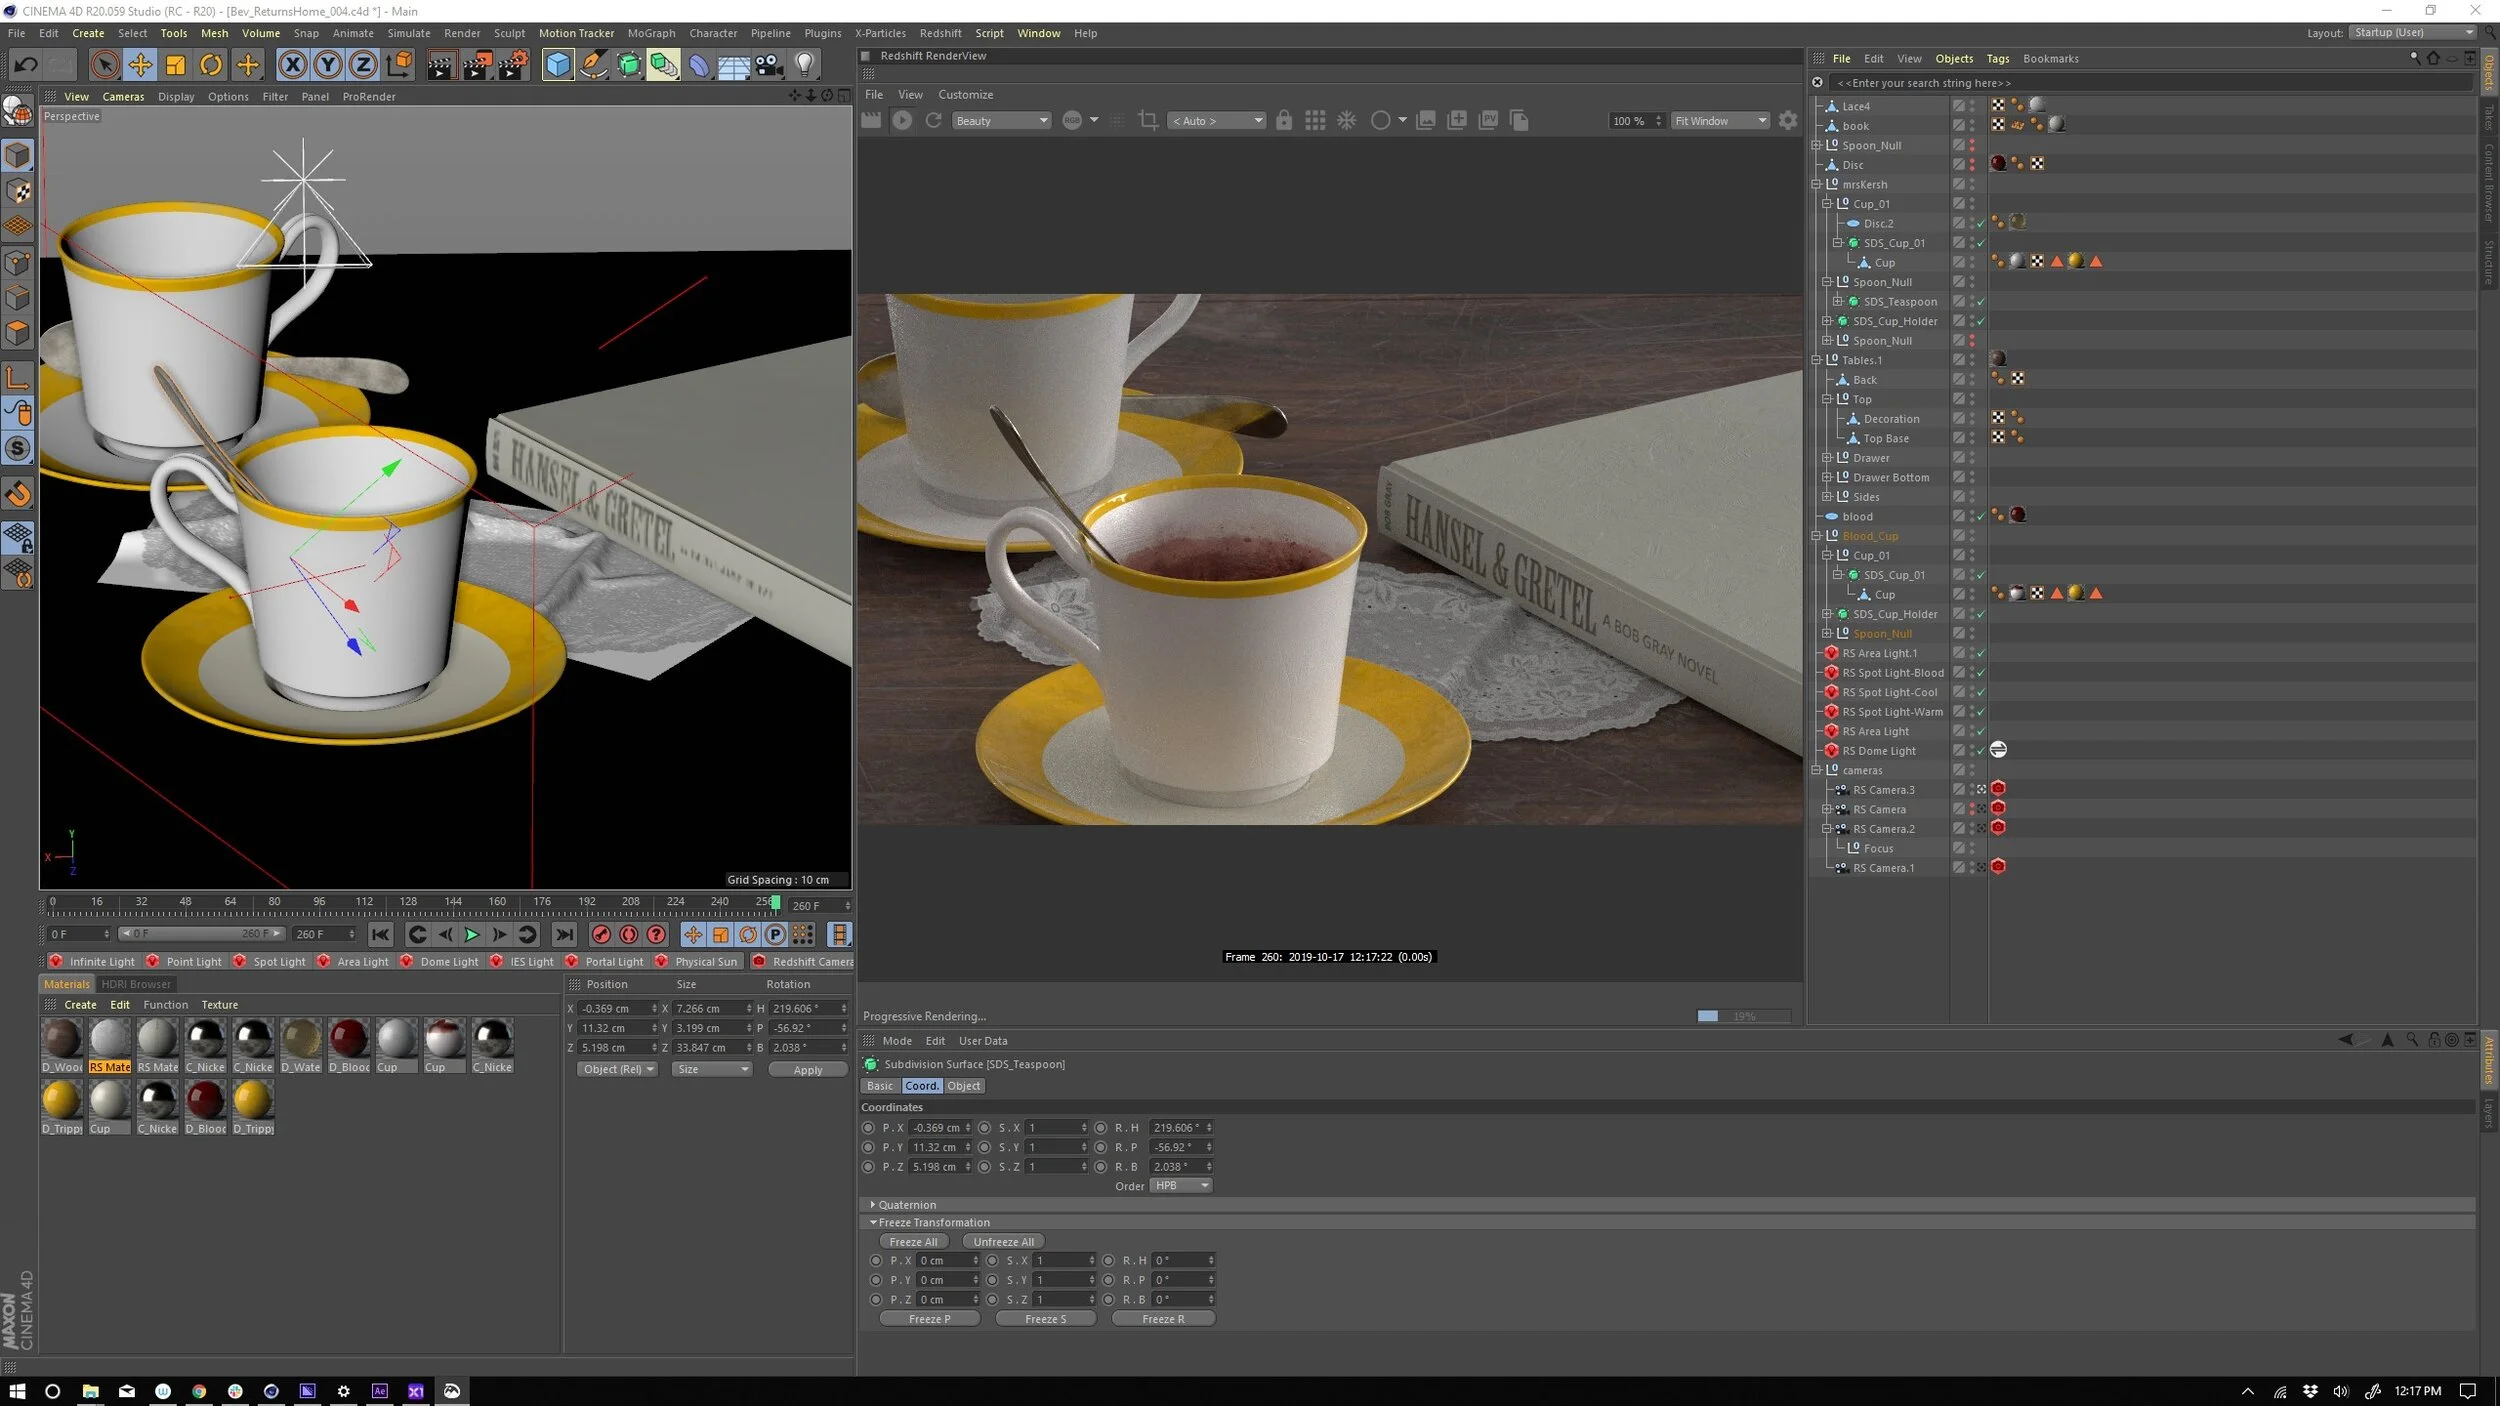Click the Undo arrow icon
2500x1406 pixels.
25,65
